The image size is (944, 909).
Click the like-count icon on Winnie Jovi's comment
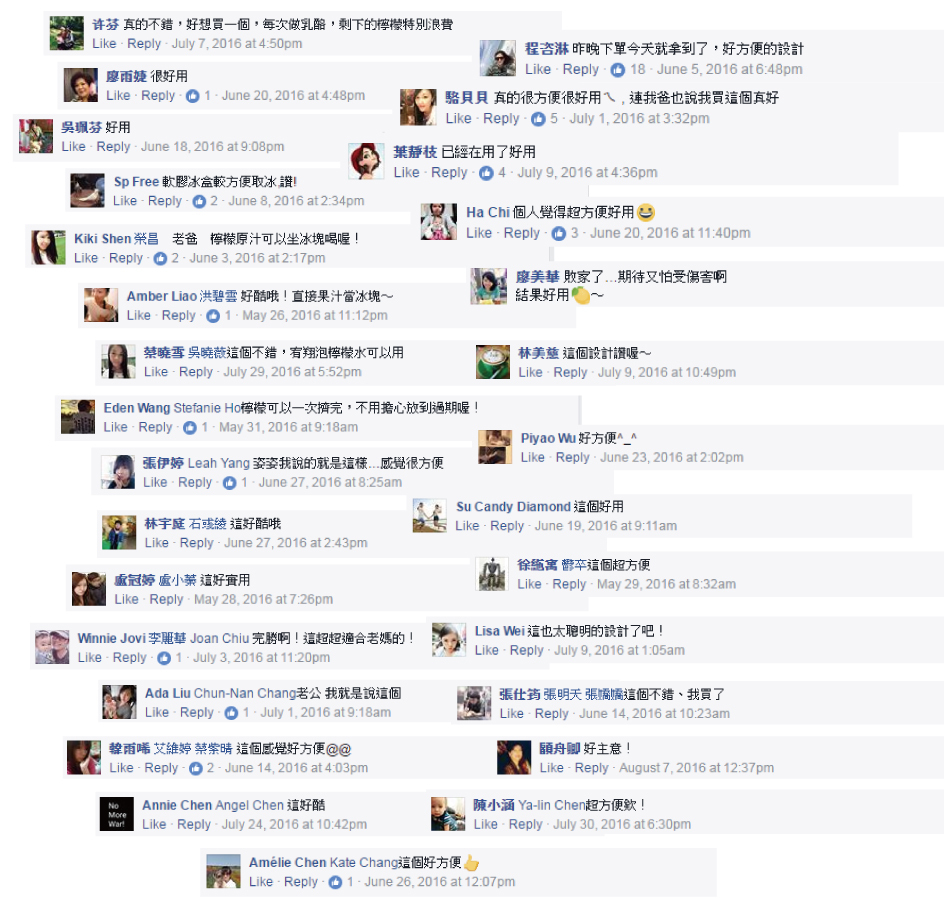click(164, 659)
